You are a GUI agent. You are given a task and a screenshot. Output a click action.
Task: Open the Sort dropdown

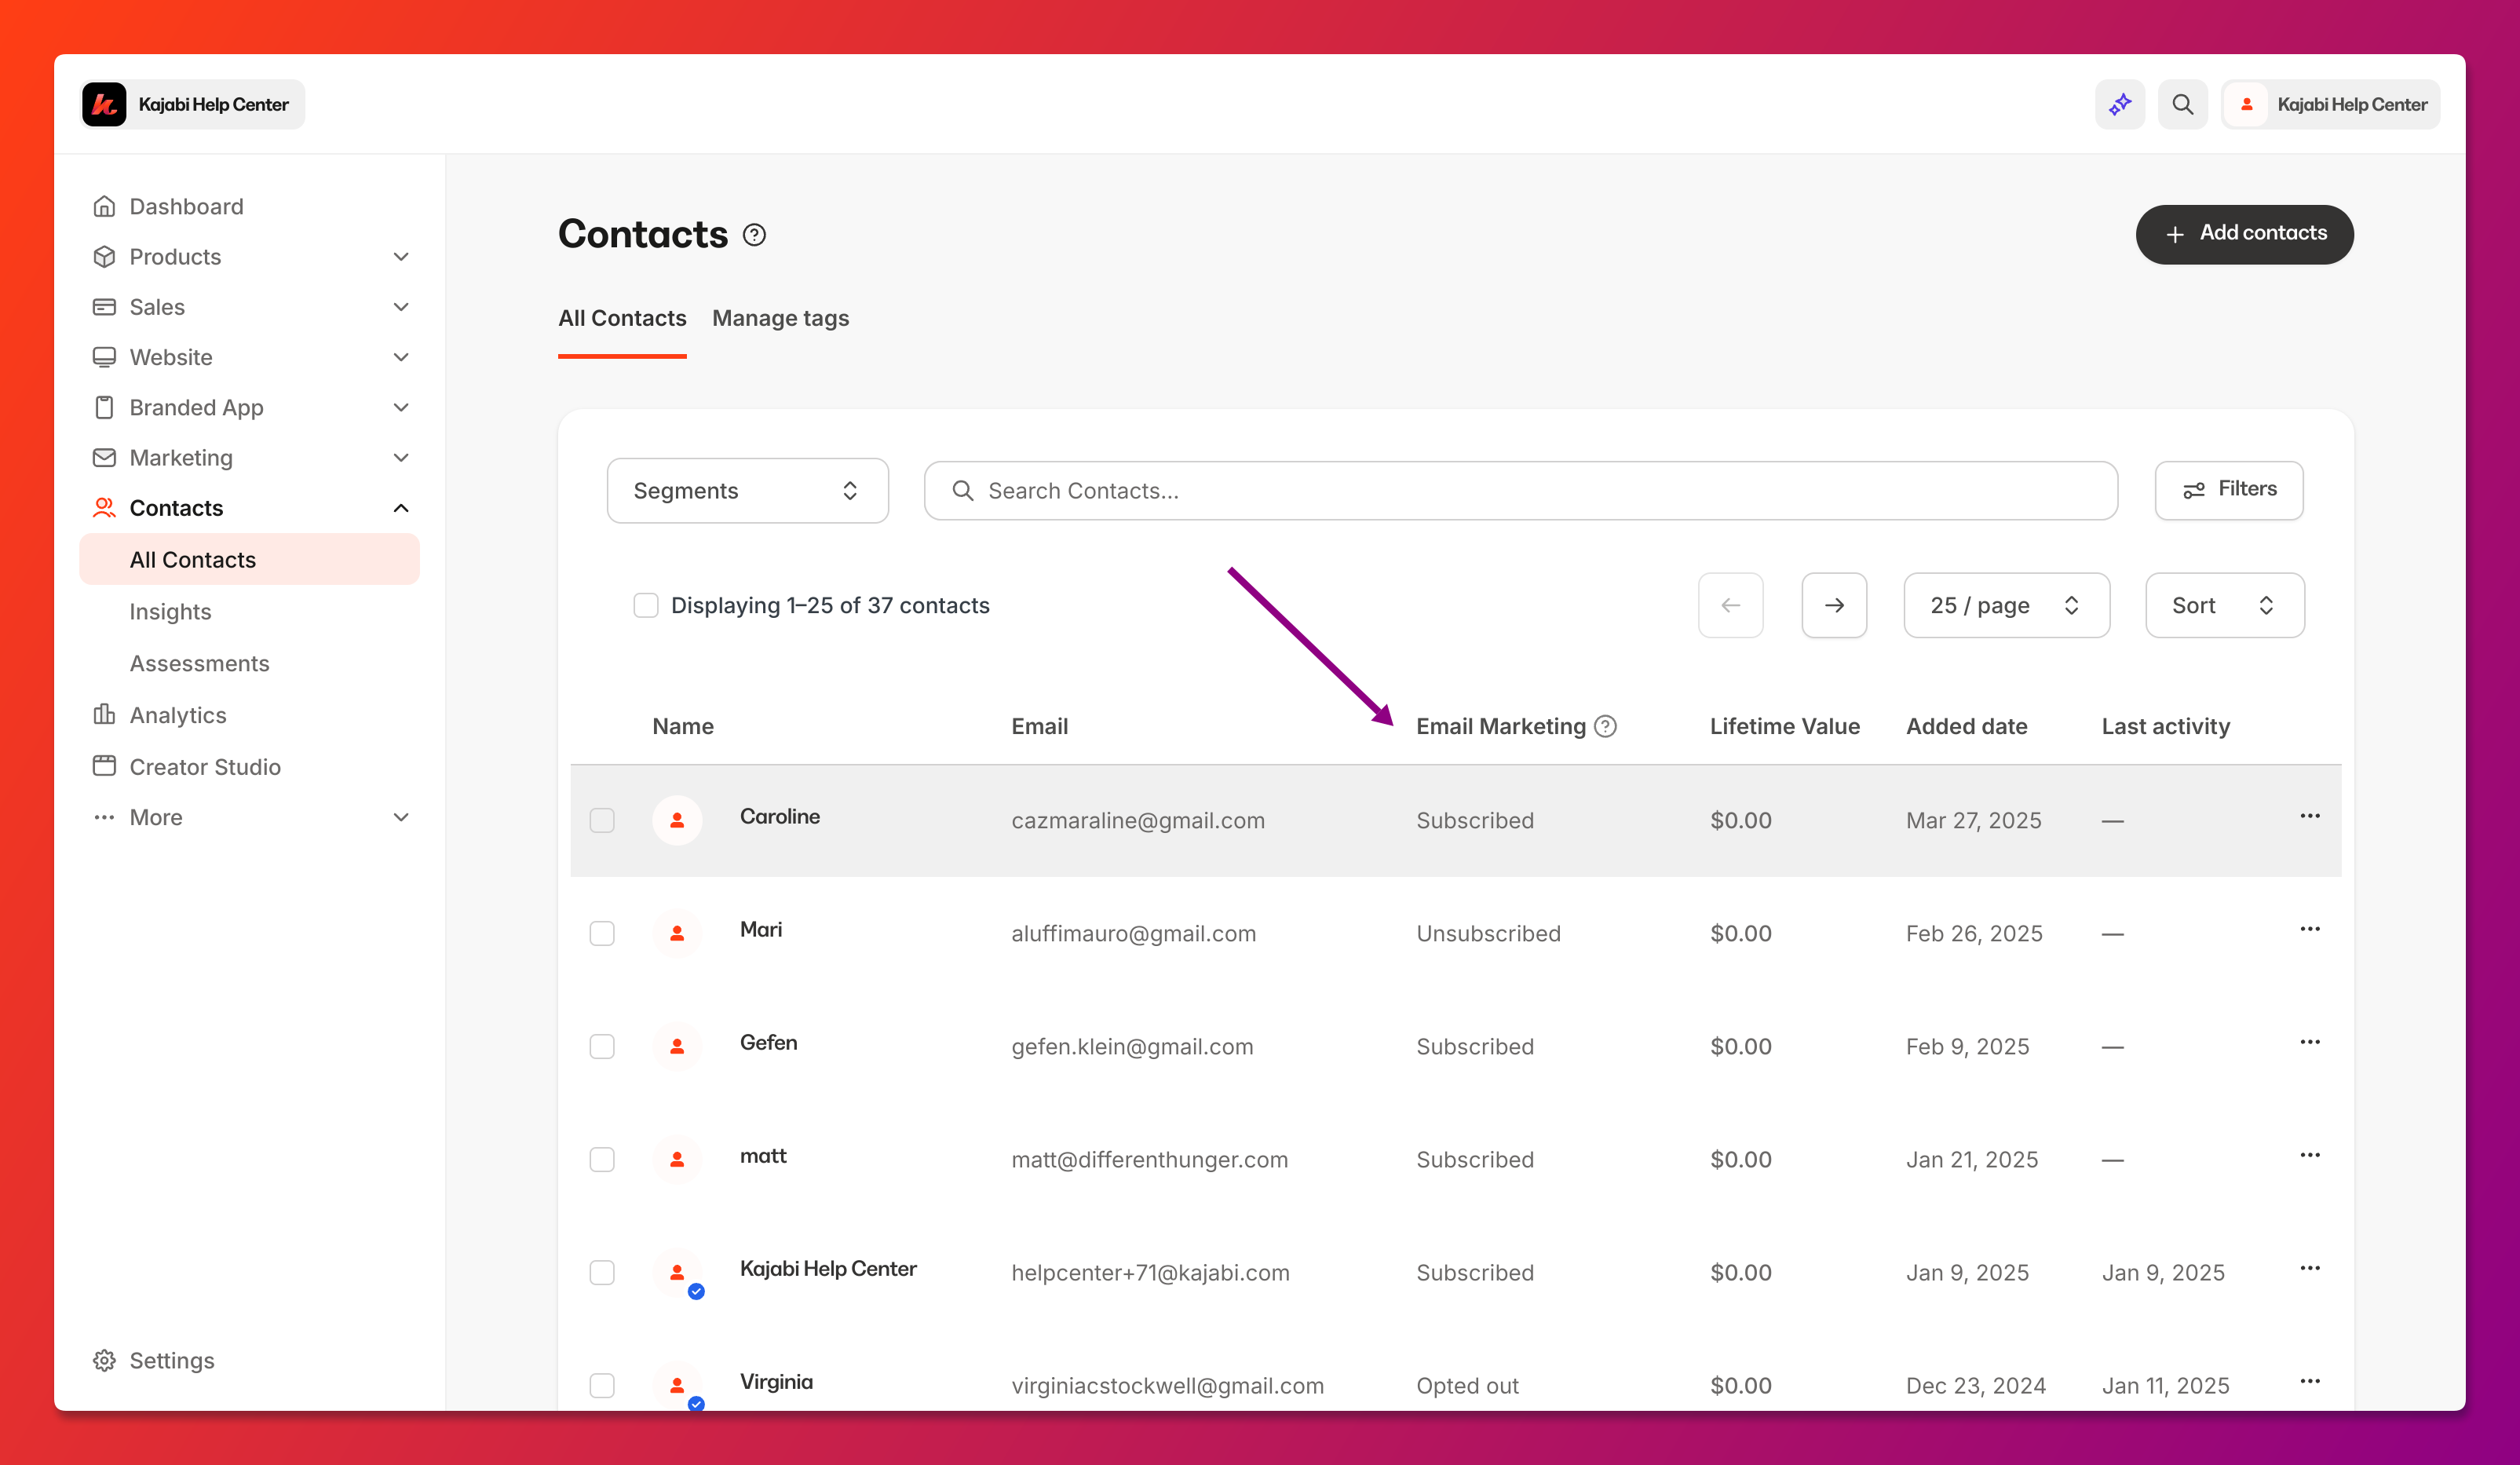[2224, 605]
